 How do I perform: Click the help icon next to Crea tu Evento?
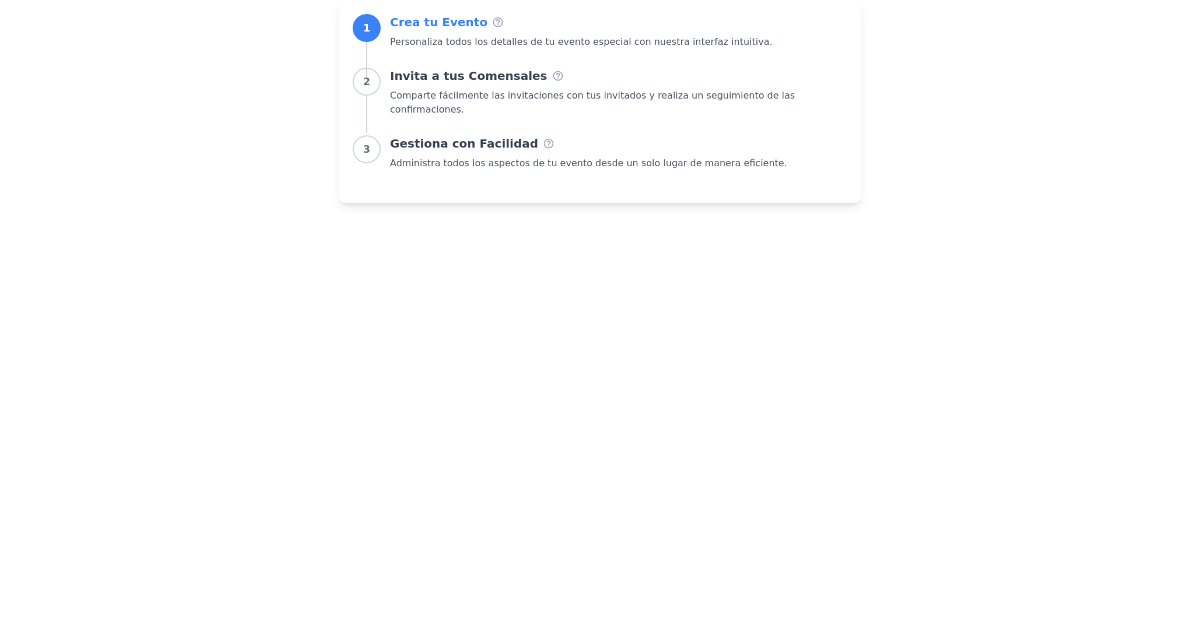[x=497, y=21]
